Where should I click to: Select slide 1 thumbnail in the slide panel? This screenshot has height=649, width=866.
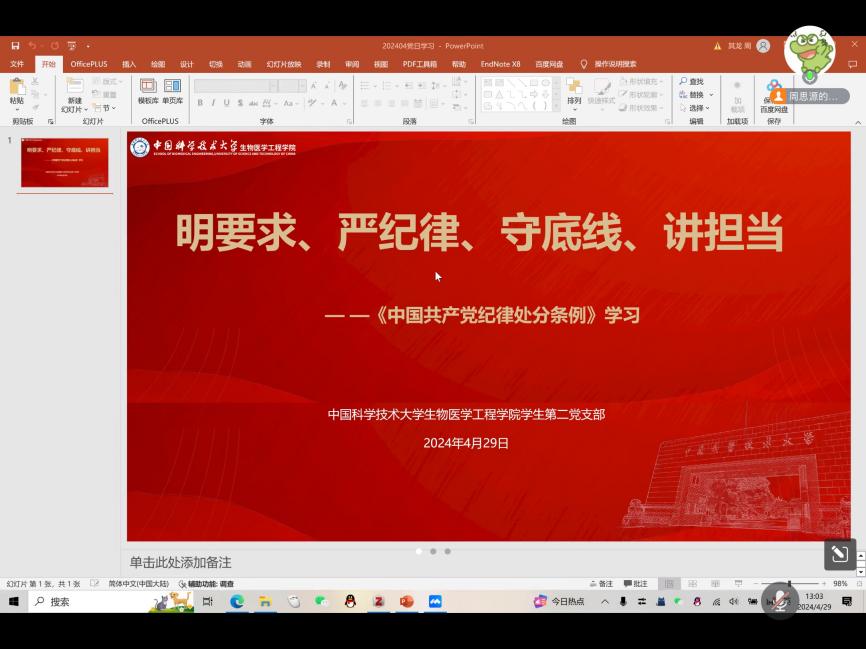65,162
